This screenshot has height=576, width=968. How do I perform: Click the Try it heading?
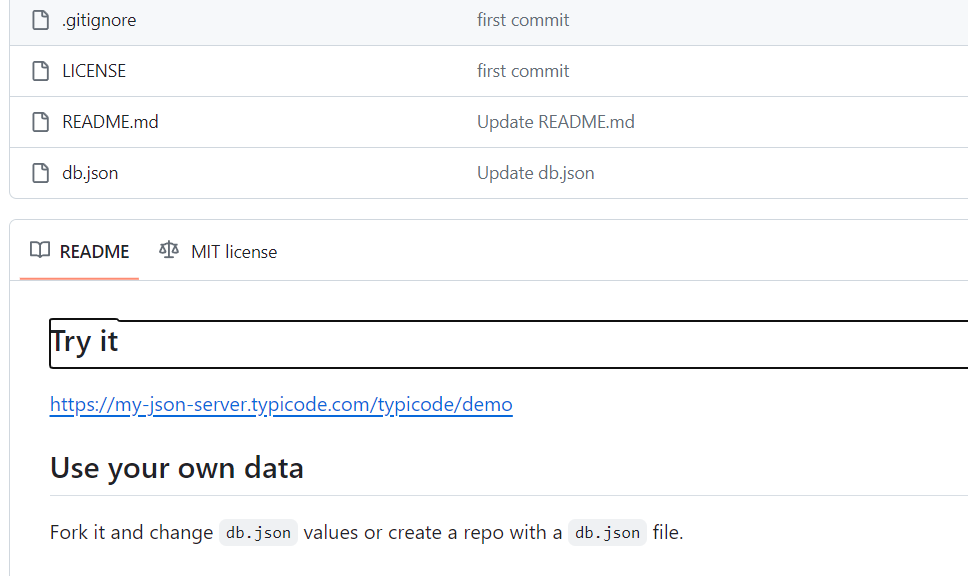point(84,341)
